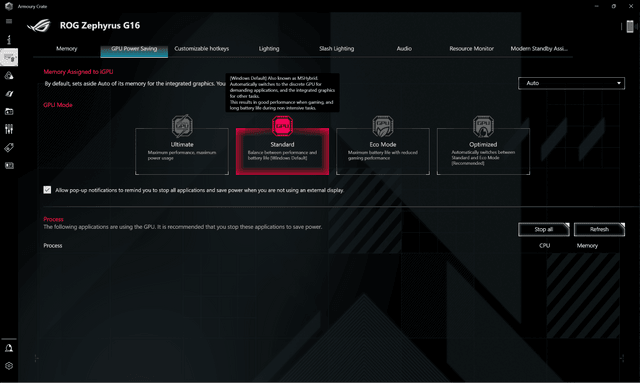This screenshot has height=383, width=640.
Task: Open Aura Sync triangle icon in sidebar
Action: (9, 76)
